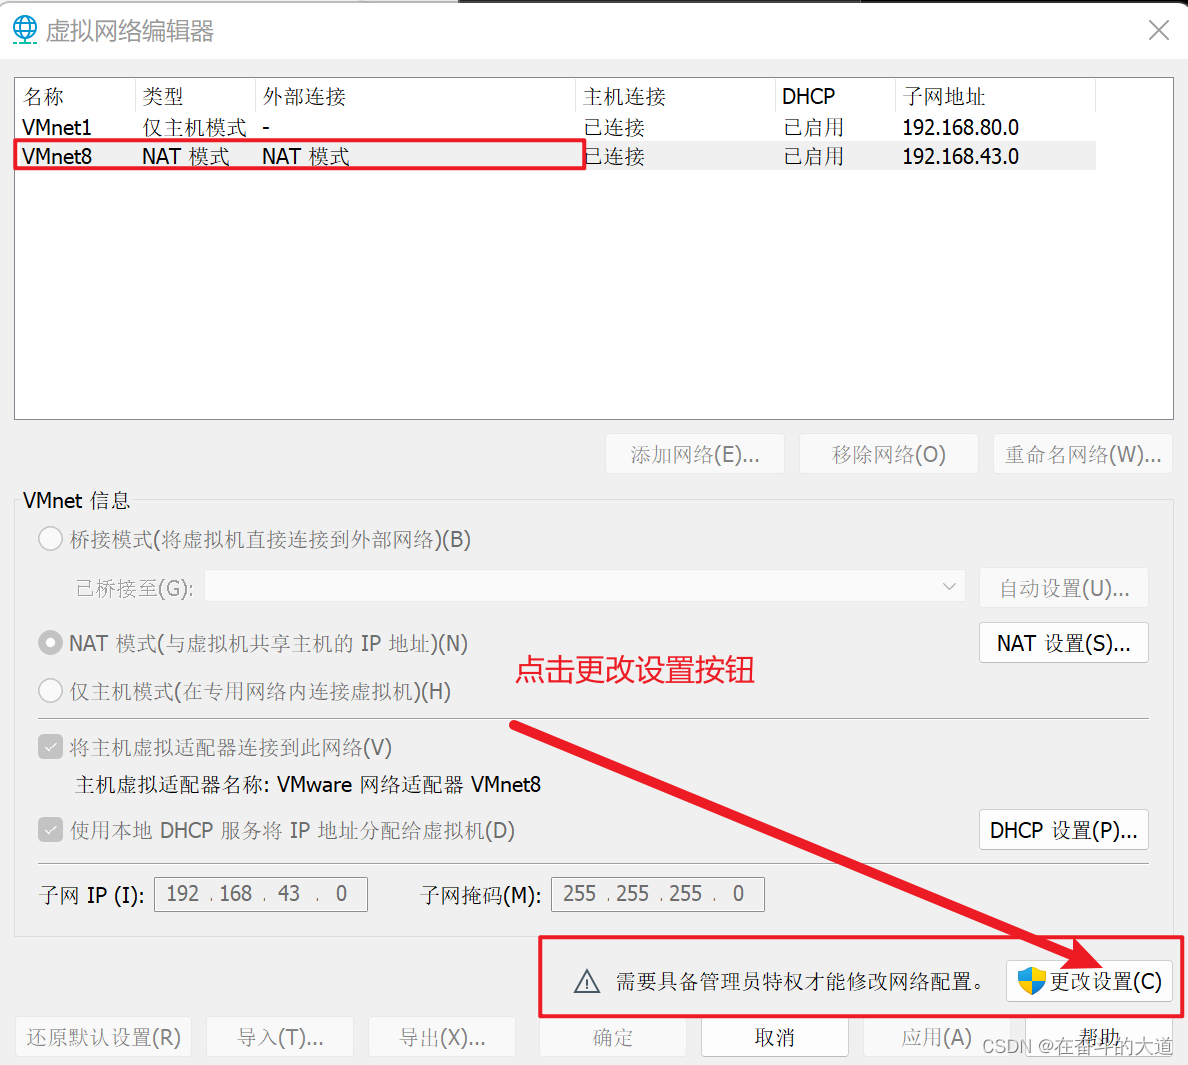This screenshot has width=1188, height=1065.
Task: Click the warning triangle icon
Action: pyautogui.click(x=586, y=982)
